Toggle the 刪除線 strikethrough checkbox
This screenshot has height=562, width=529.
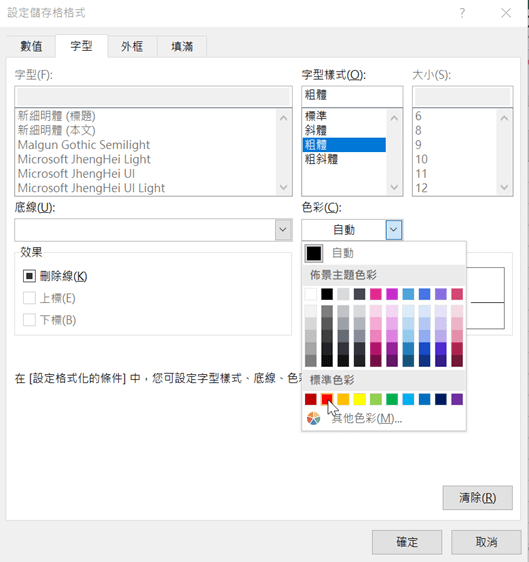pos(29,276)
